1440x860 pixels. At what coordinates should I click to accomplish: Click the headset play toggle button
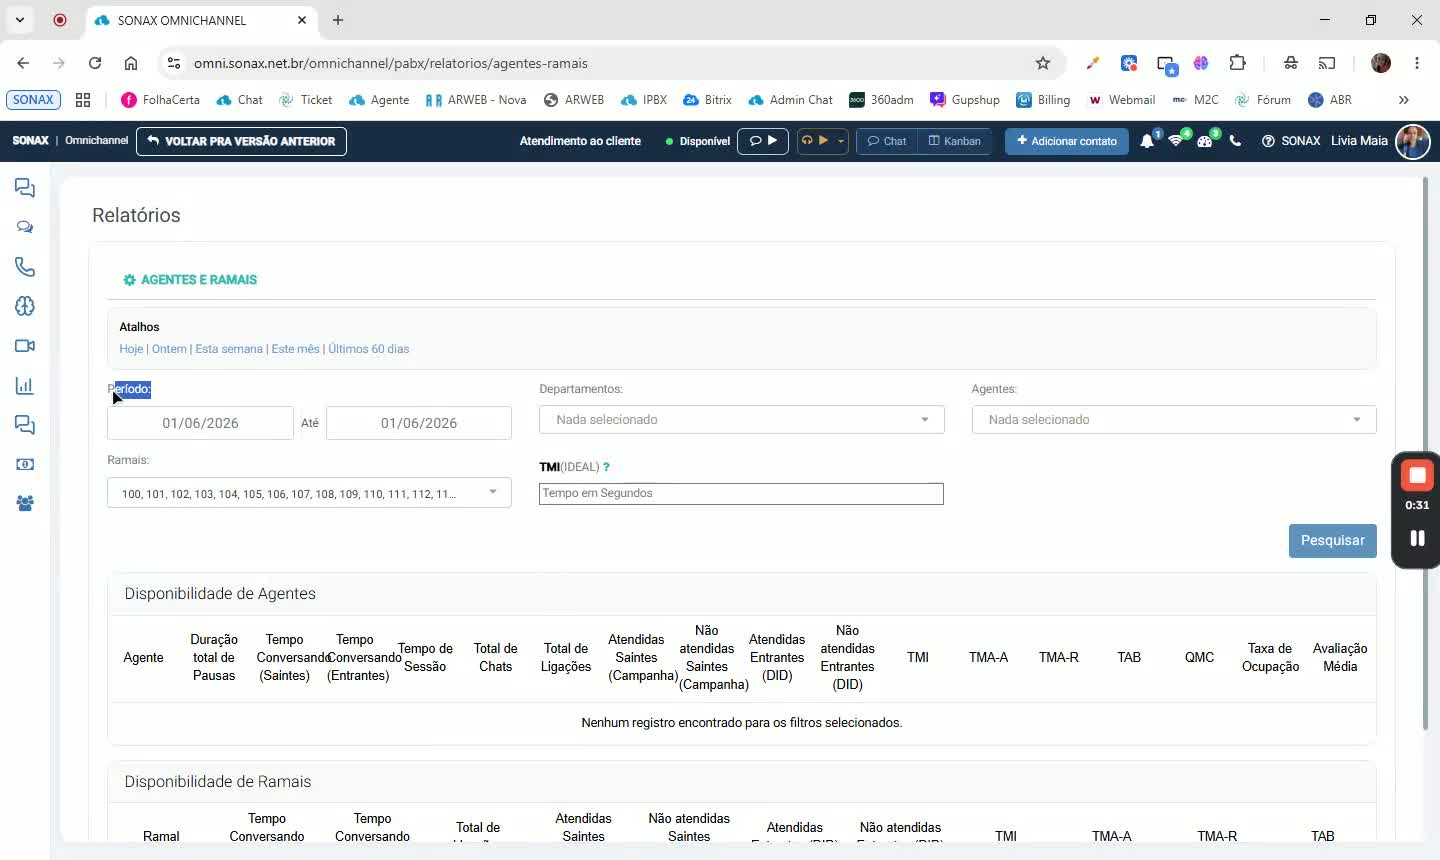[x=815, y=141]
